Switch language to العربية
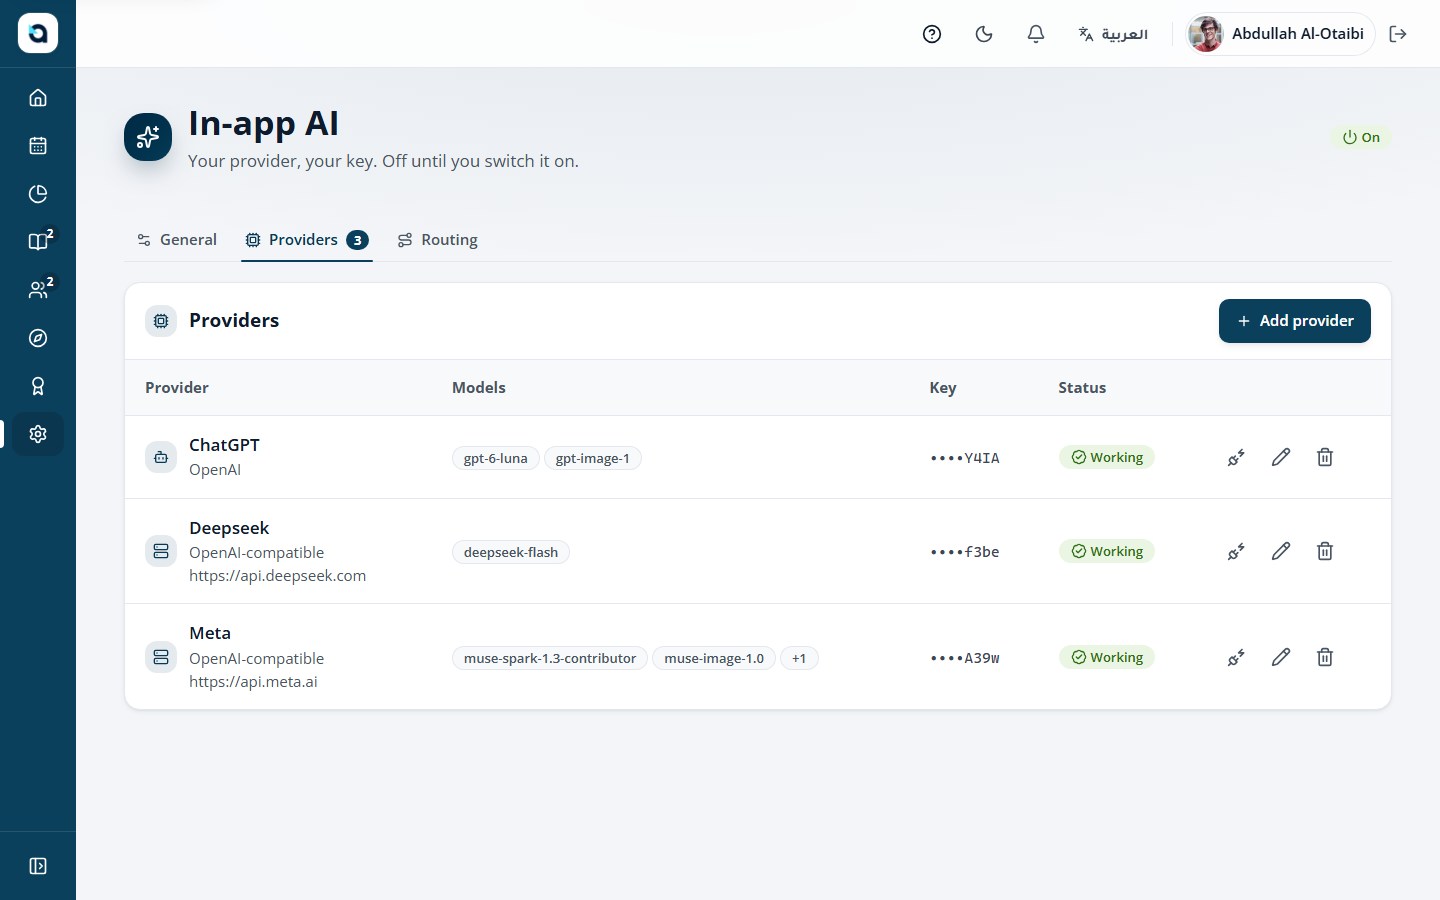The height and width of the screenshot is (900, 1440). click(1113, 34)
